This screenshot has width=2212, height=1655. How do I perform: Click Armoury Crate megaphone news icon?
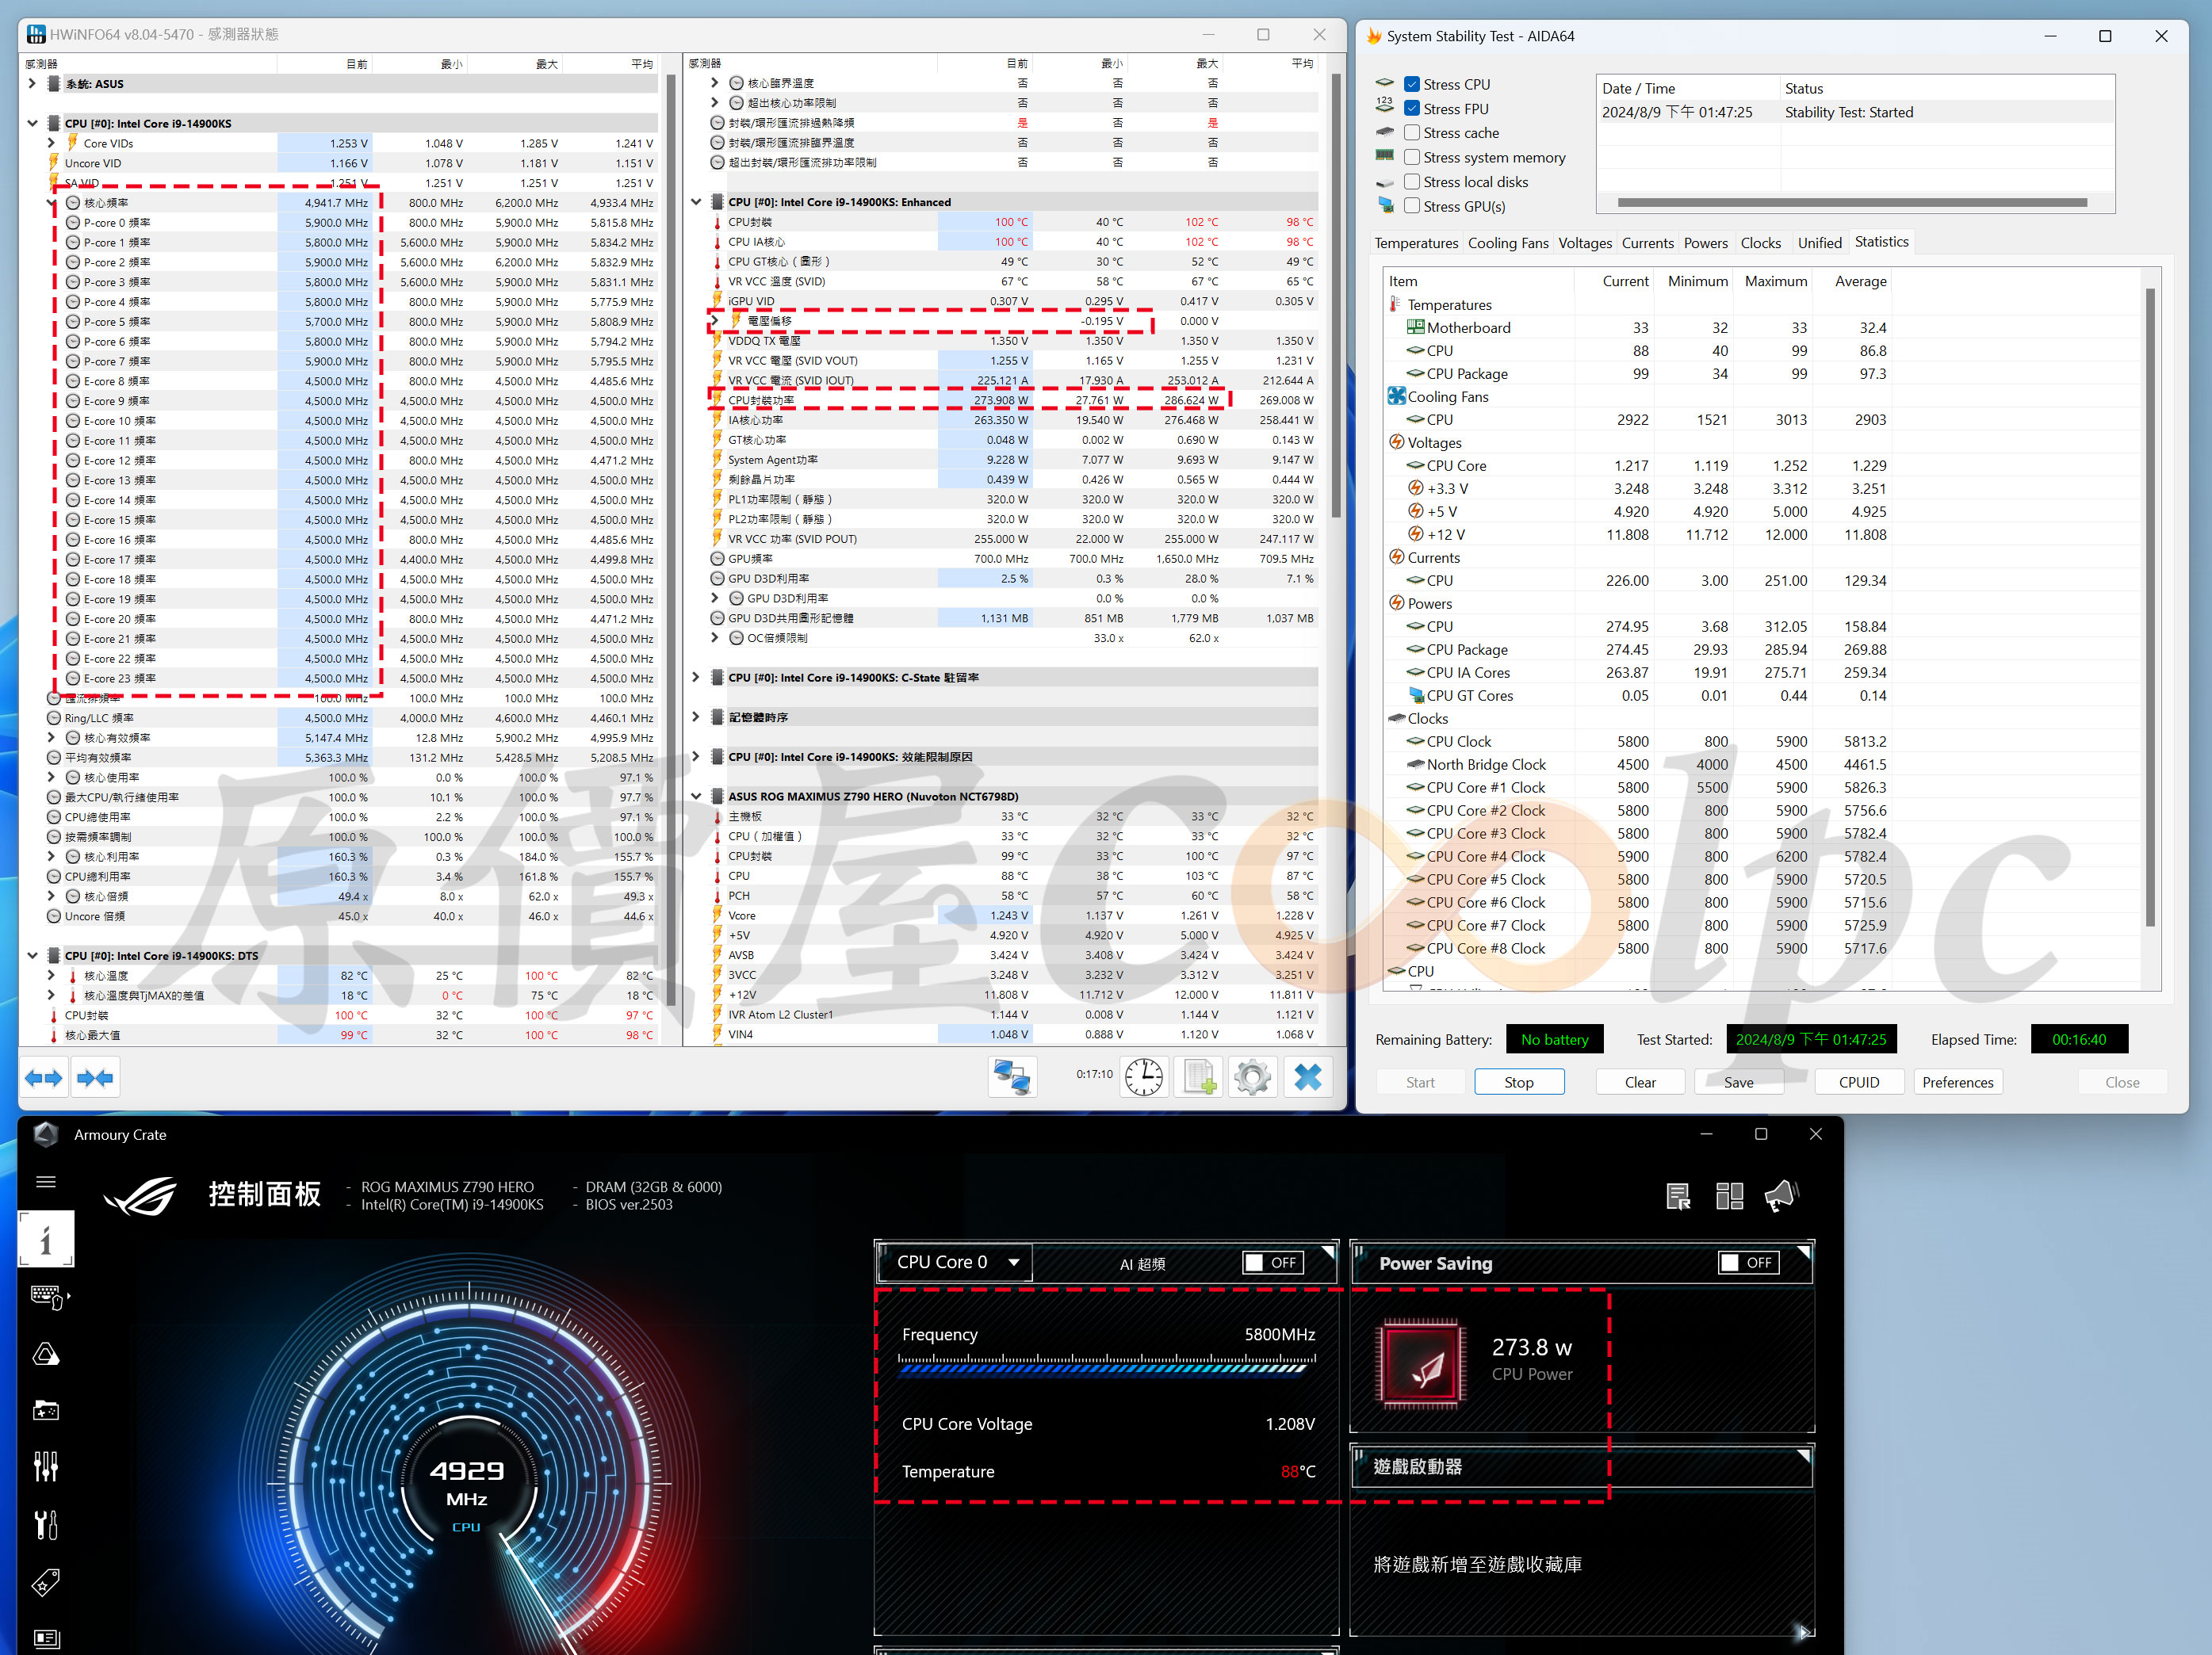point(1781,1195)
